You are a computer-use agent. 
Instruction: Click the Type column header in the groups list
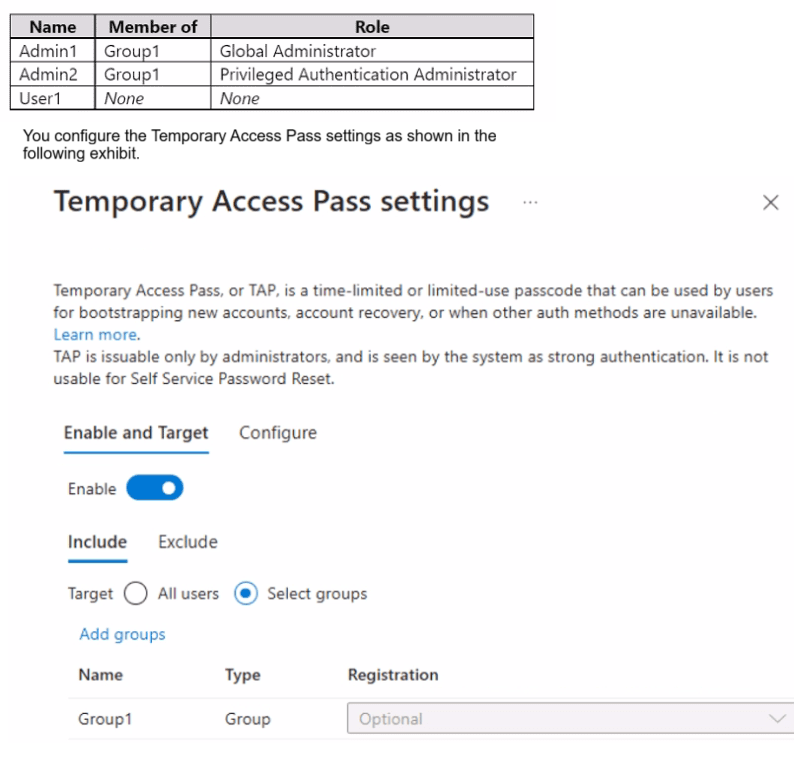242,675
